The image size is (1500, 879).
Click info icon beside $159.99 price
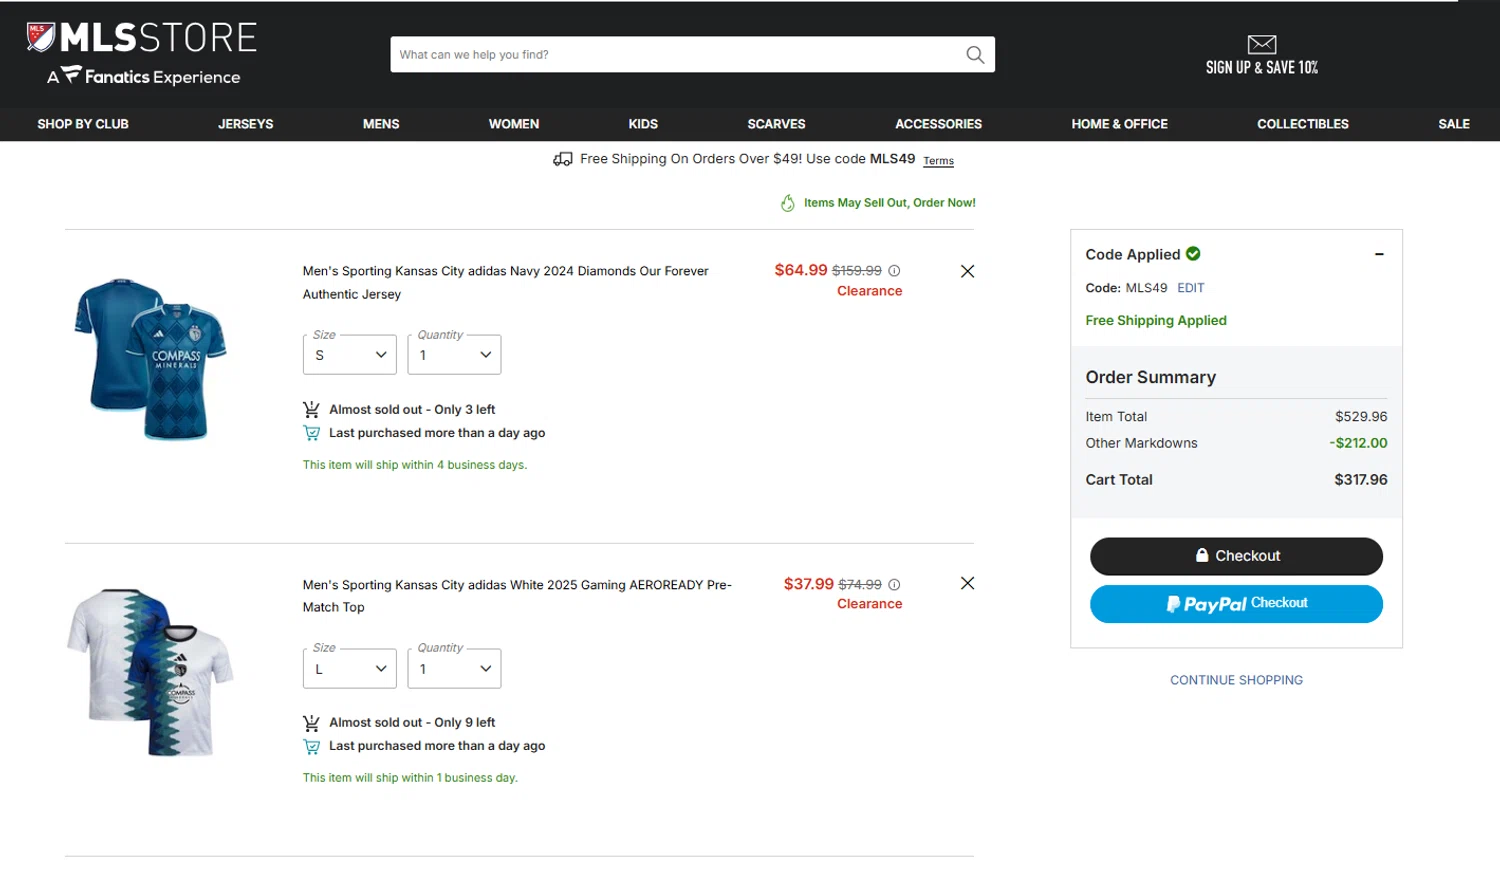[894, 271]
